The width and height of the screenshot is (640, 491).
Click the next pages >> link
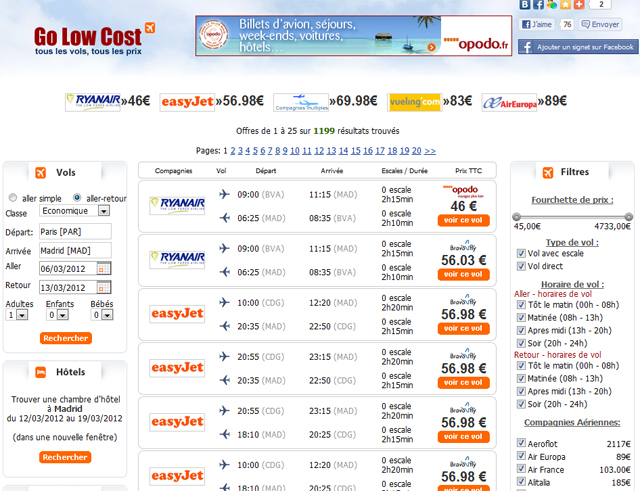click(x=430, y=151)
